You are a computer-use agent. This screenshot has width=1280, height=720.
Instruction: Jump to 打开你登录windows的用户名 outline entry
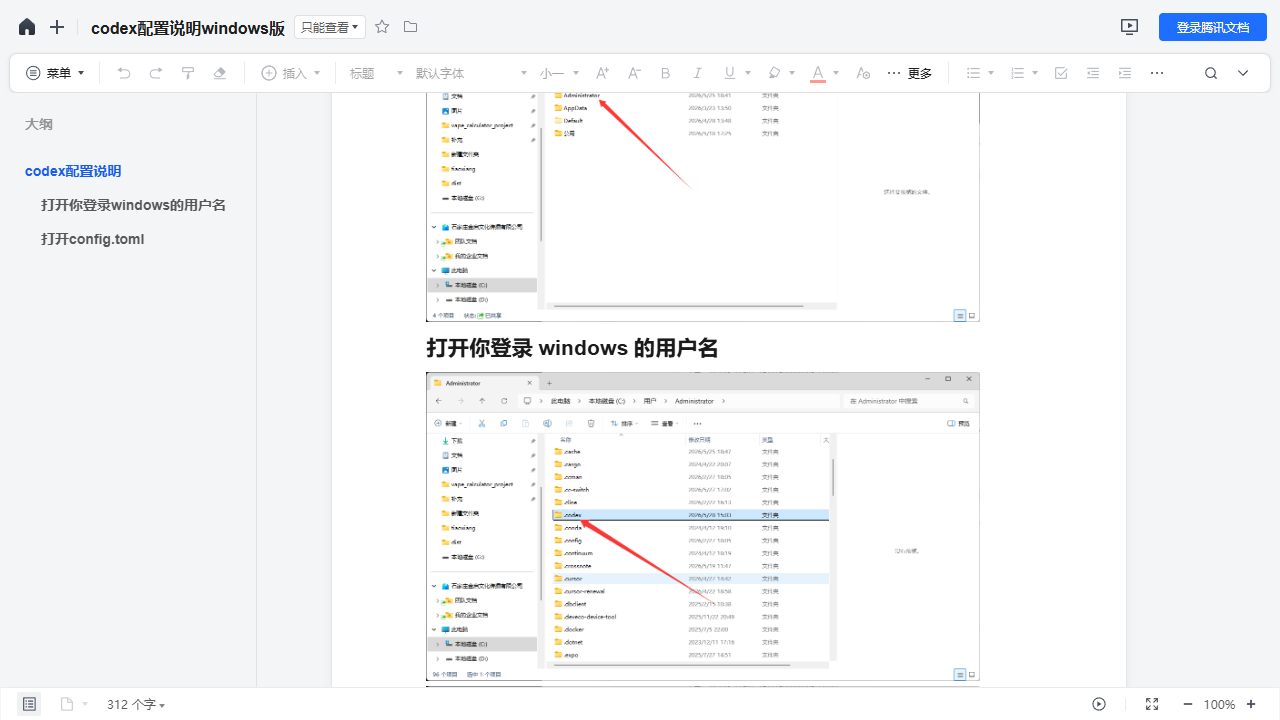133,205
